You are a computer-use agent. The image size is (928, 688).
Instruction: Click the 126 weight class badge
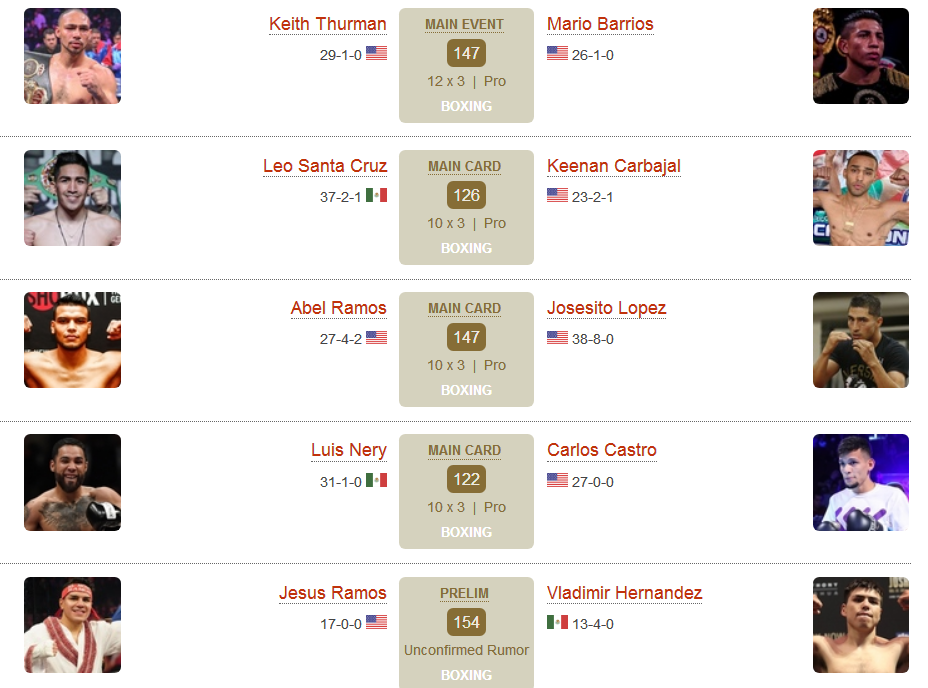(x=466, y=195)
